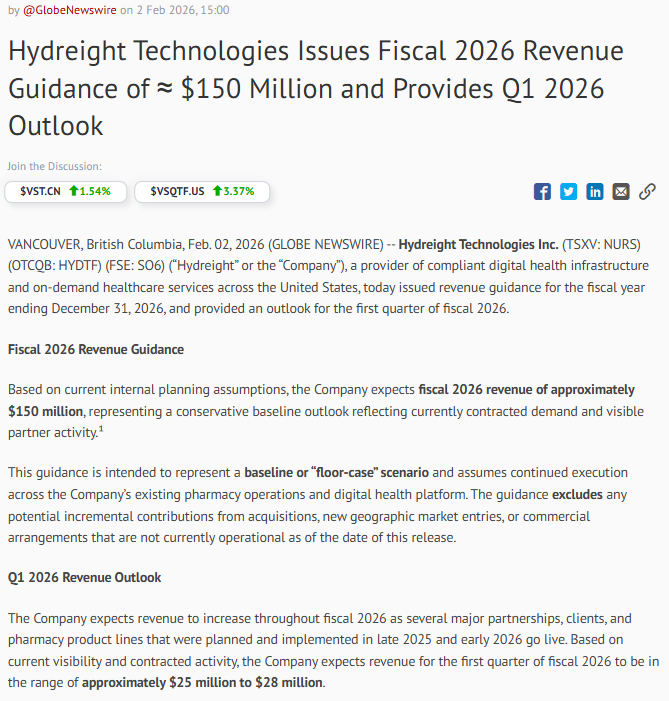This screenshot has width=669, height=701.
Task: Share article on Facebook
Action: coord(542,192)
